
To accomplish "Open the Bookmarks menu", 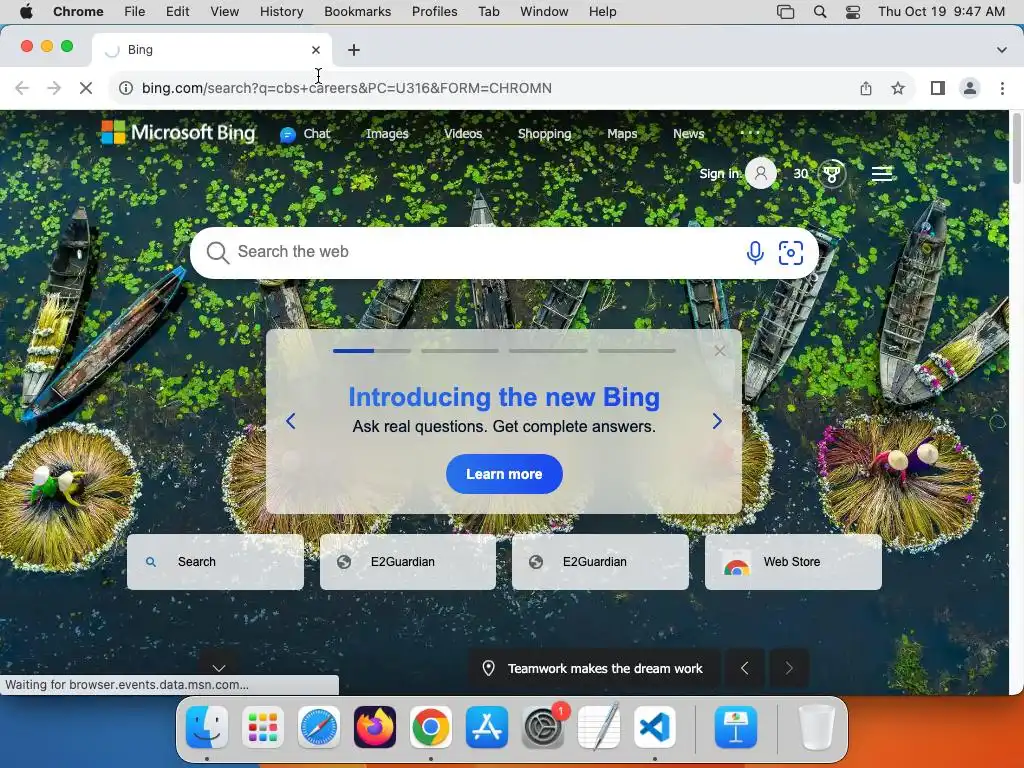I will [357, 12].
